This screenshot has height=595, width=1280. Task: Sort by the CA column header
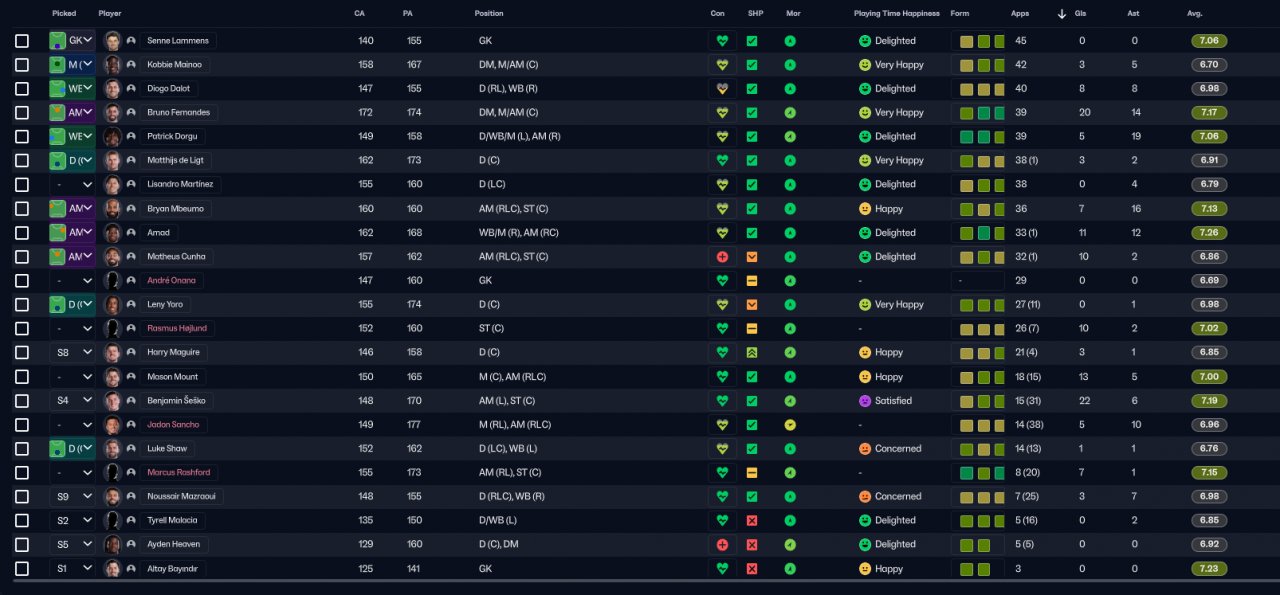click(359, 14)
